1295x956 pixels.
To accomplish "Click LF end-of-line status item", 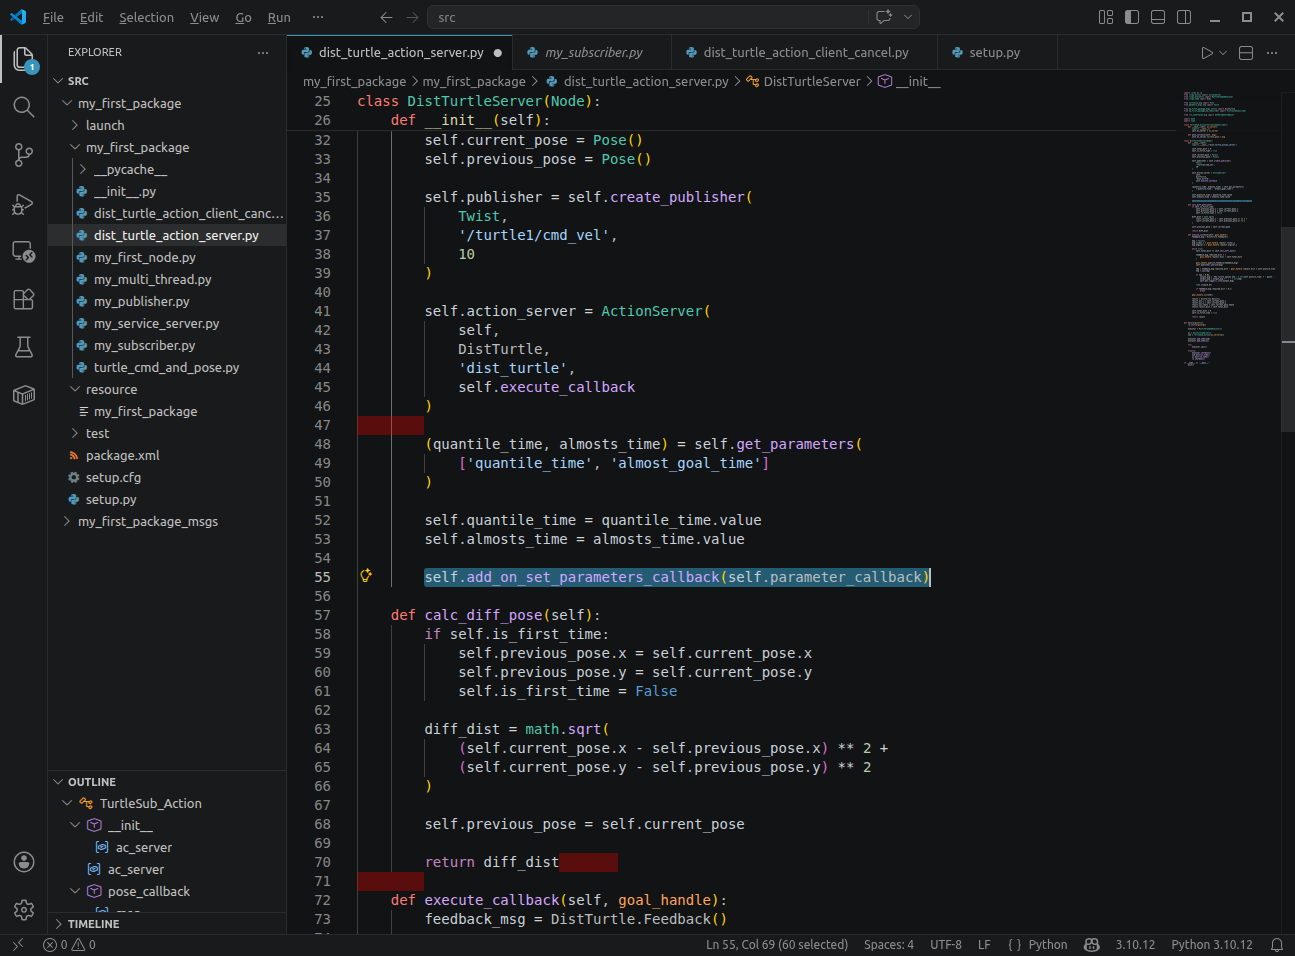I will [984, 945].
